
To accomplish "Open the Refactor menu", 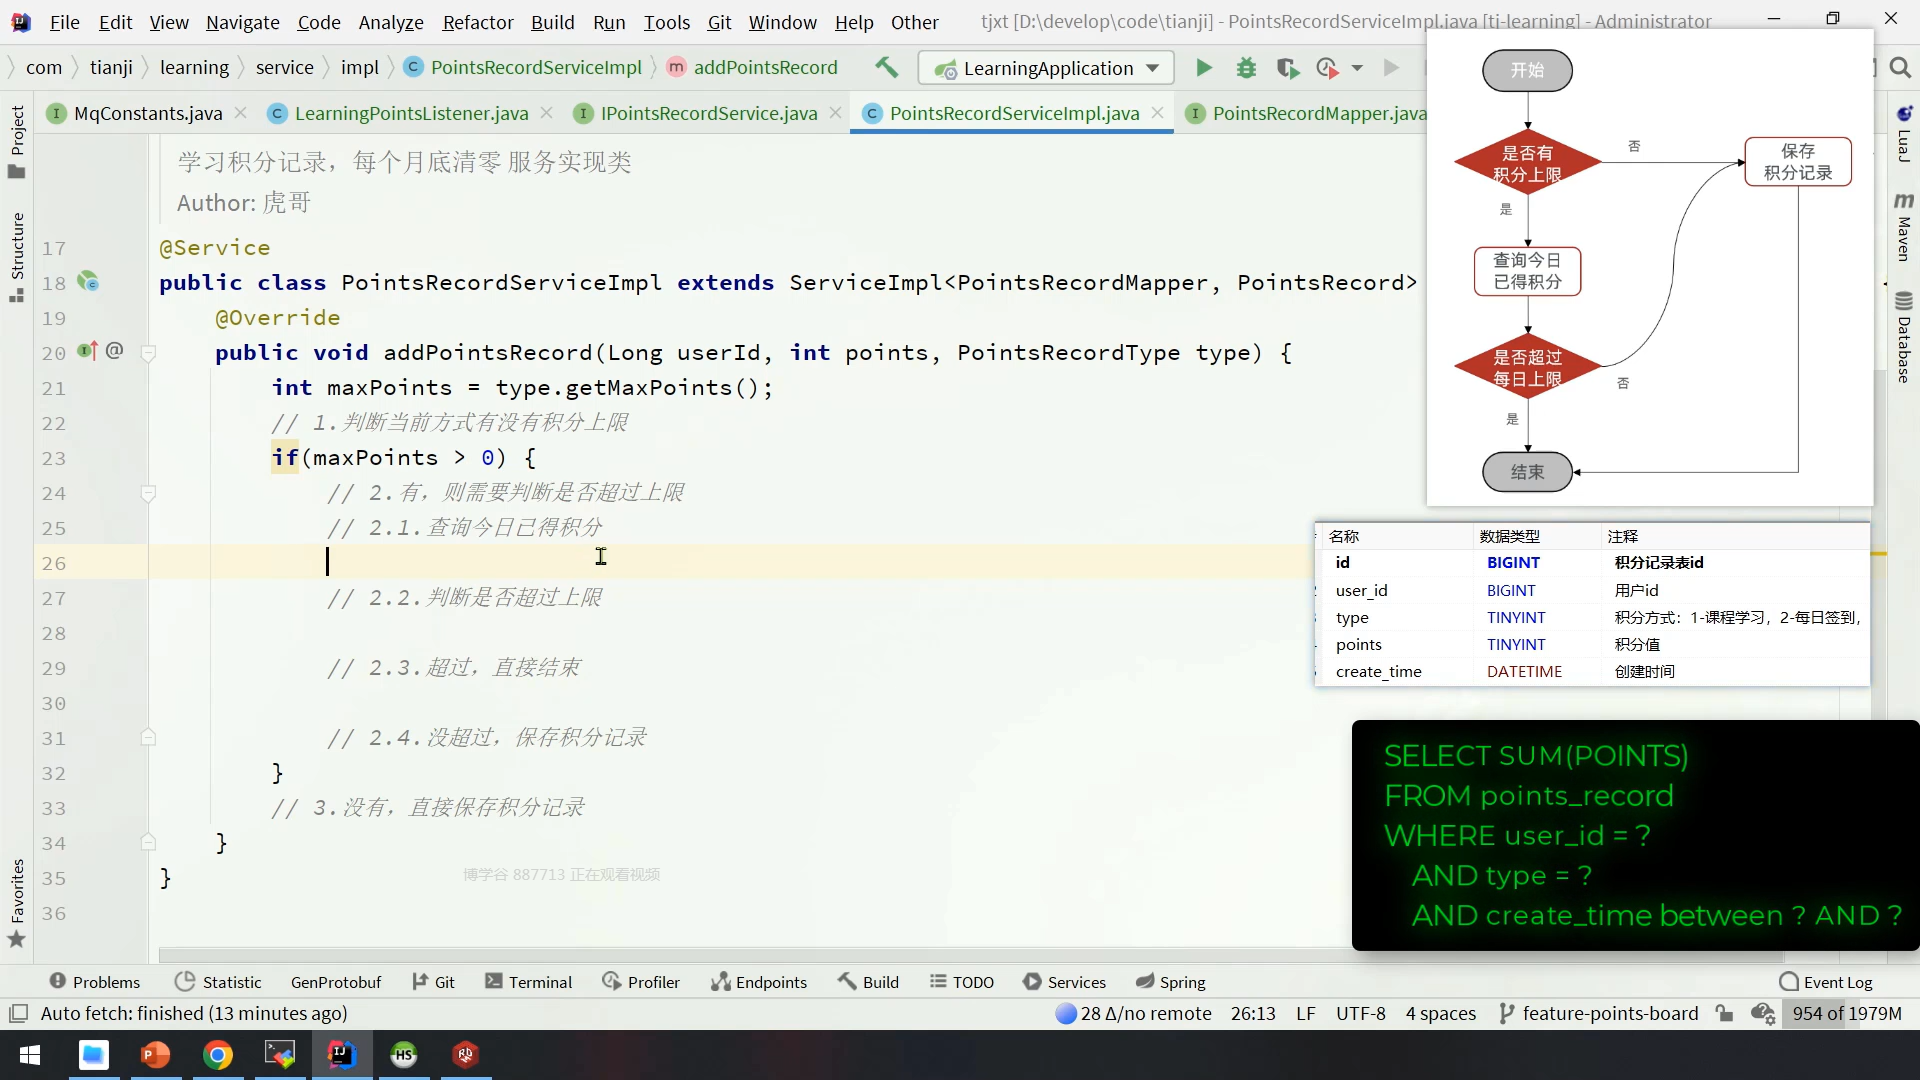I will (x=477, y=22).
